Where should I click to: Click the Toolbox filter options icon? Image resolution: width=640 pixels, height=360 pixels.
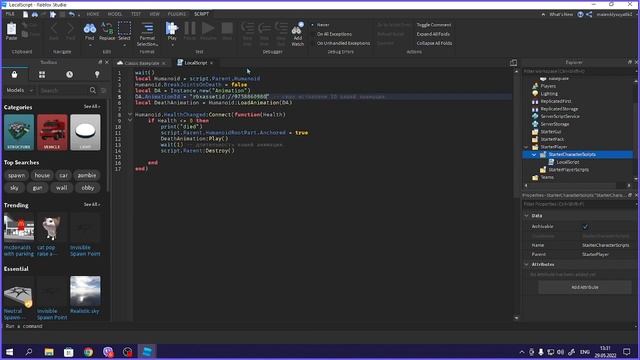point(103,90)
